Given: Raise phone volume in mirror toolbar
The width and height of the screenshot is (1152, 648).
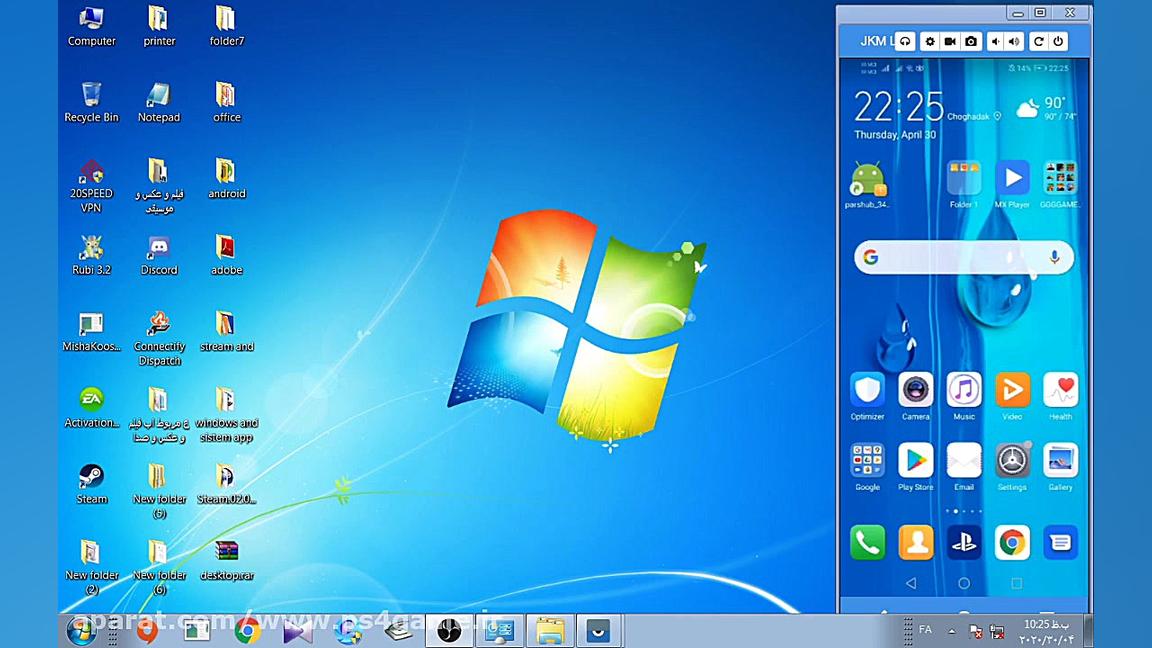Looking at the screenshot, I should click(1014, 41).
